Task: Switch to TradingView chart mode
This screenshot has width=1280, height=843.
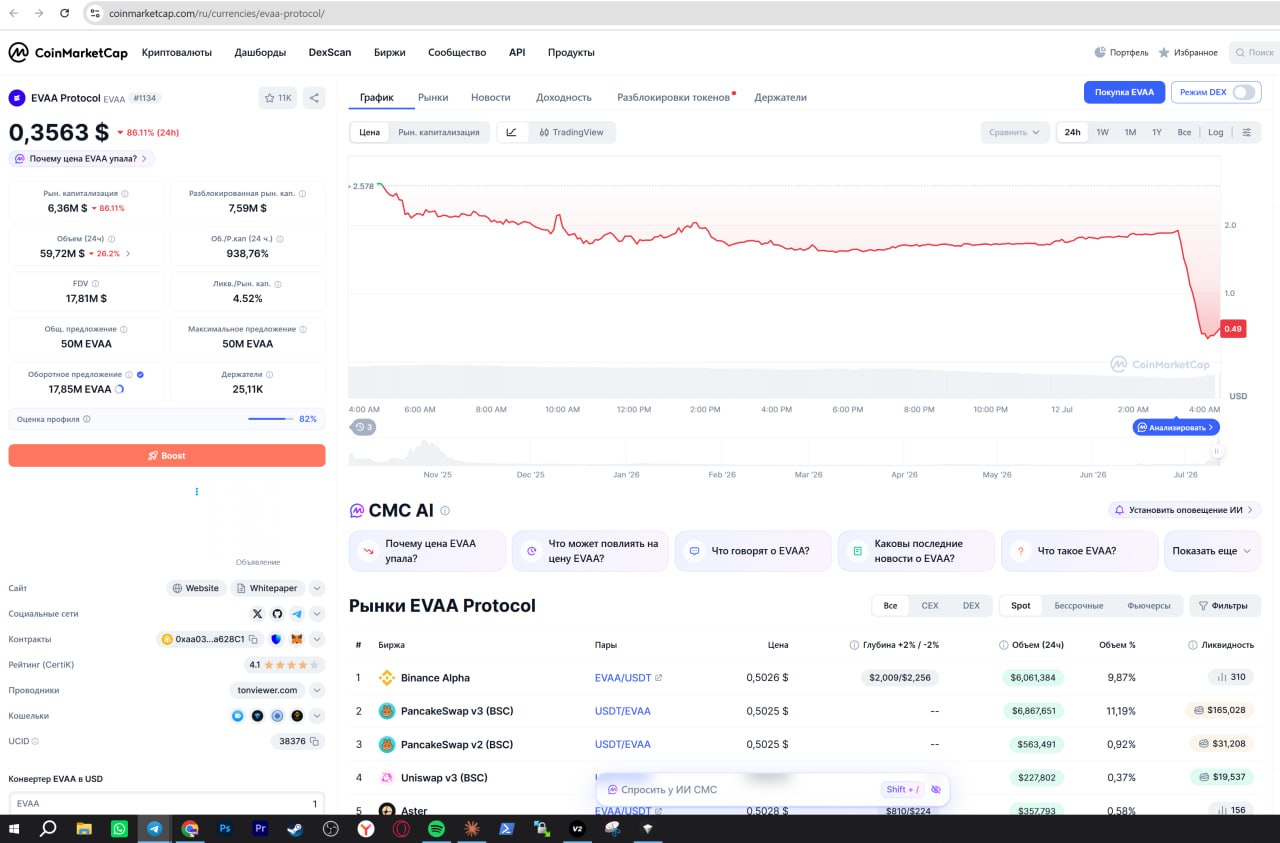Action: 571,132
